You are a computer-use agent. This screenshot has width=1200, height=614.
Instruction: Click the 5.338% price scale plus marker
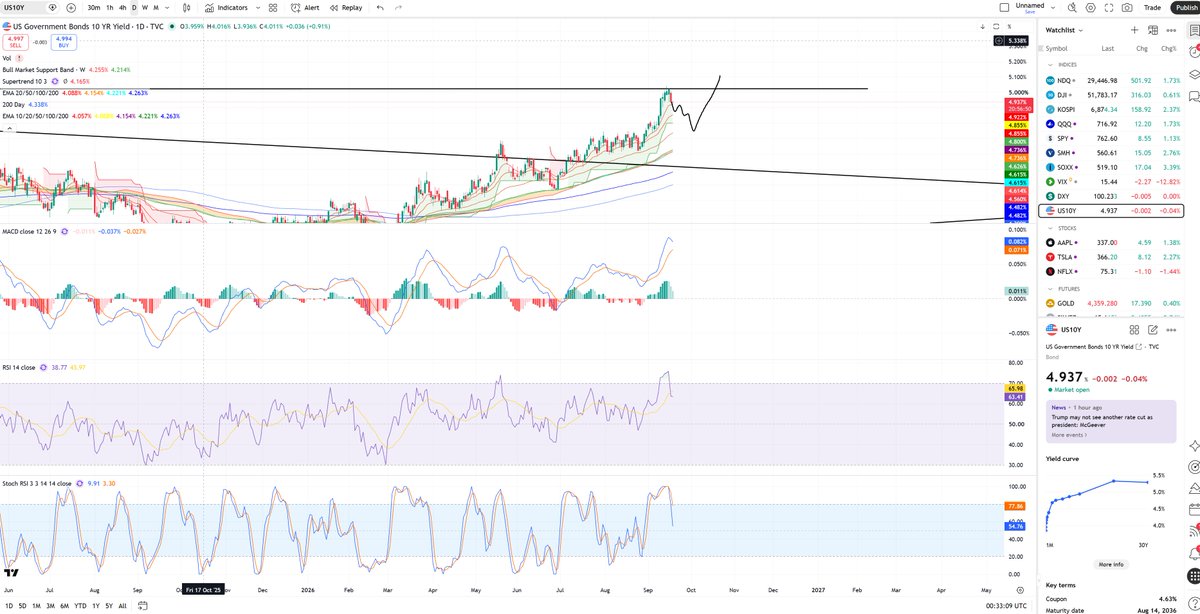(1000, 40)
